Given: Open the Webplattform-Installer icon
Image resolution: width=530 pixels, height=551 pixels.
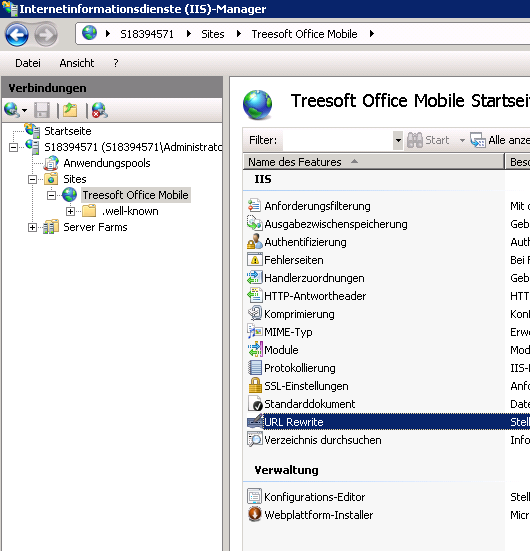Looking at the screenshot, I should click(x=254, y=514).
